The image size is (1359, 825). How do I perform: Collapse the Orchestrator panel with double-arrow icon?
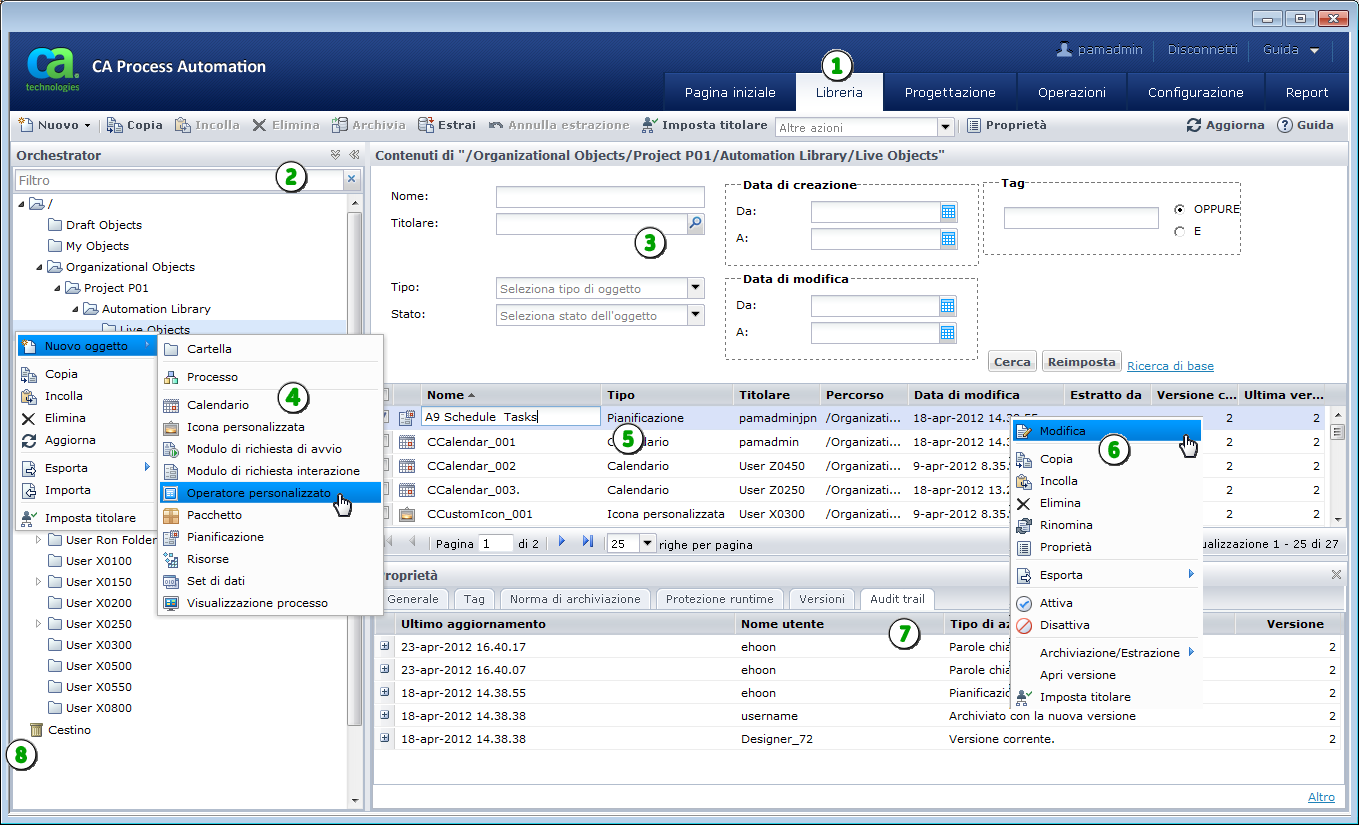pos(354,155)
